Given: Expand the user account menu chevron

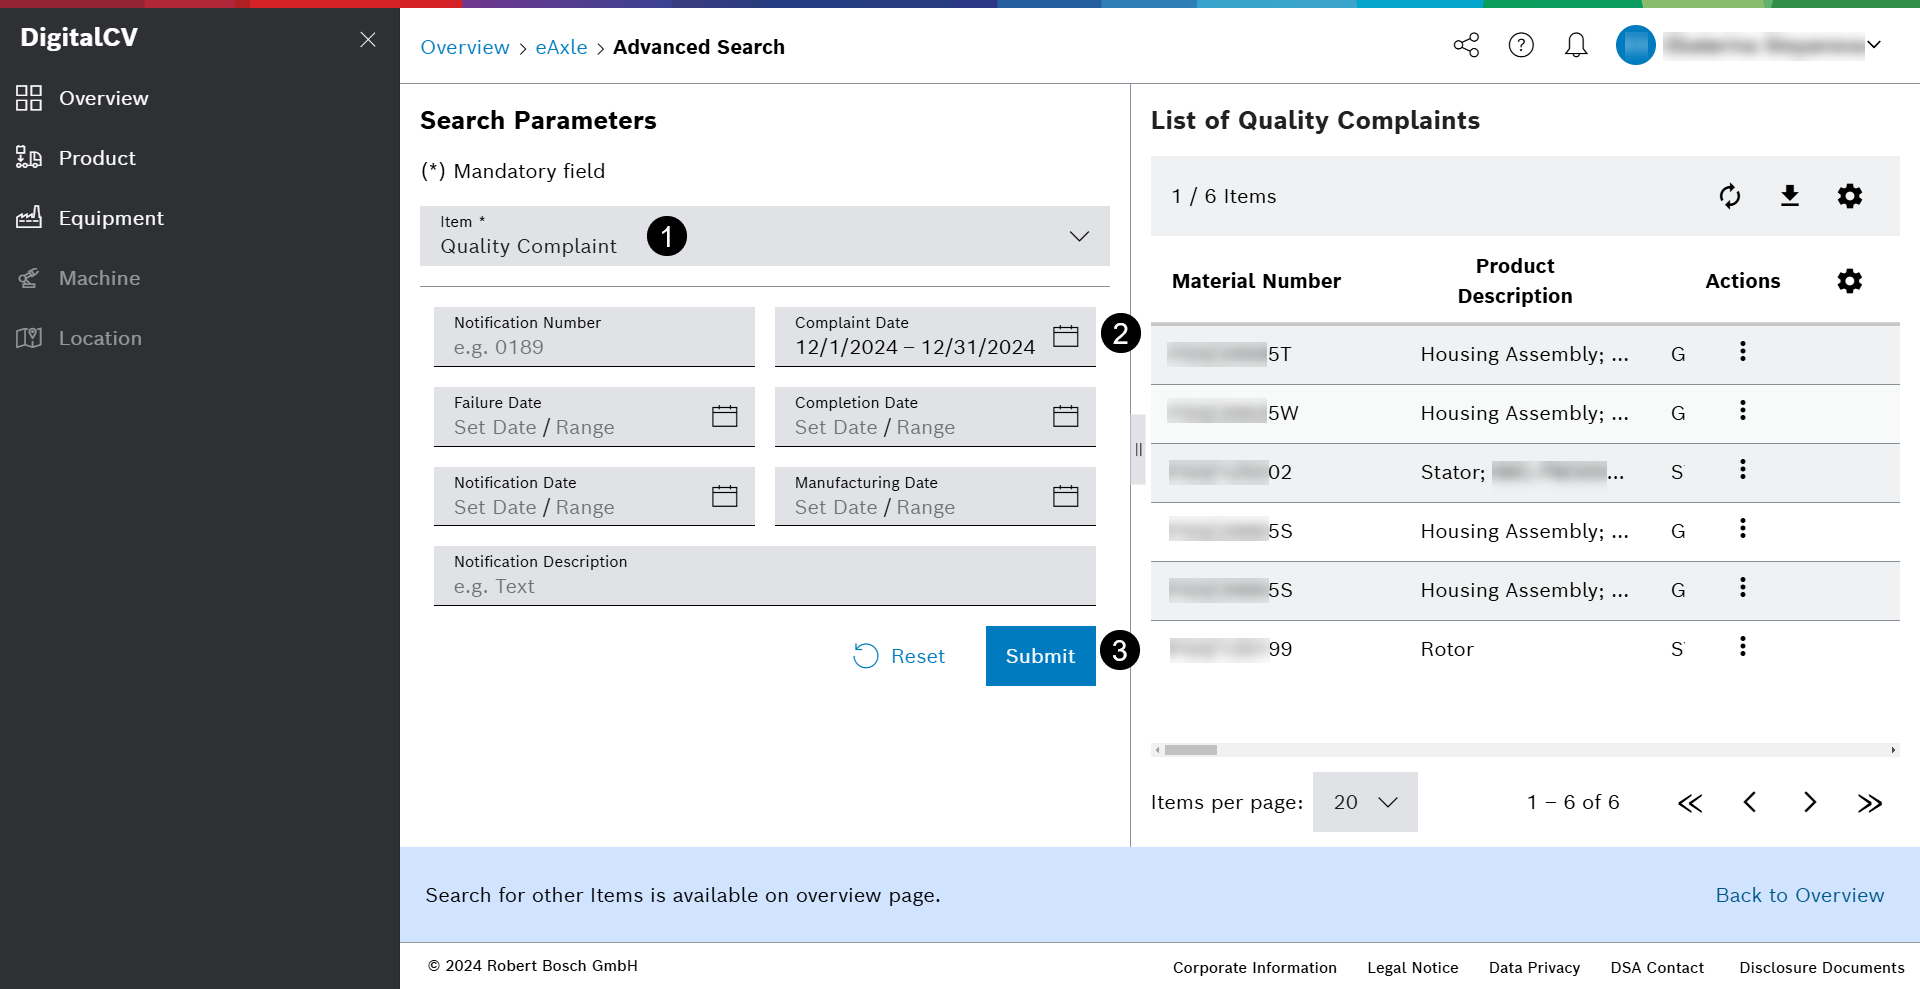Looking at the screenshot, I should click(1874, 45).
